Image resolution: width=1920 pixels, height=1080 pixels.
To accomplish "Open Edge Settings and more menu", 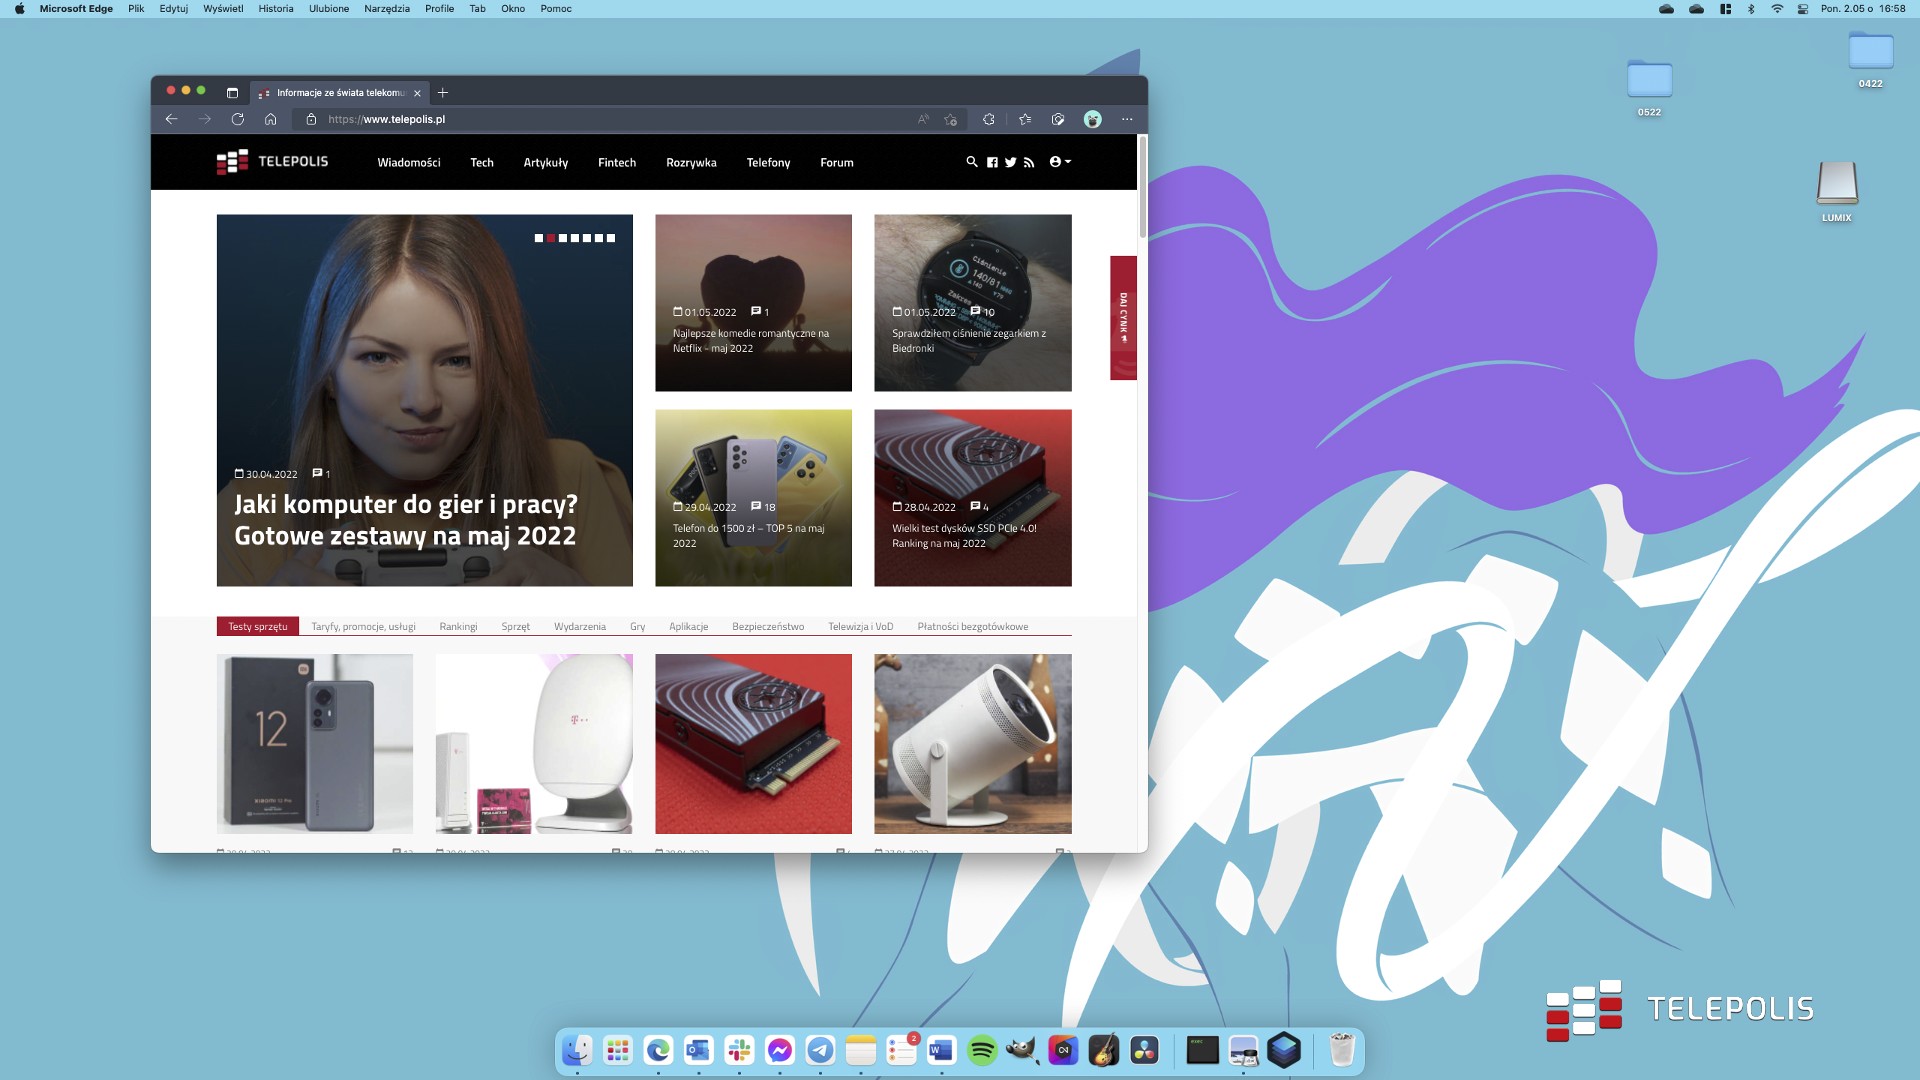I will pyautogui.click(x=1127, y=119).
